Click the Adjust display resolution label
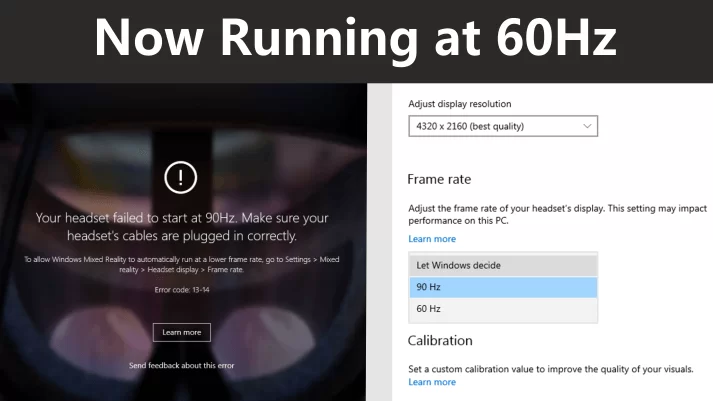 [x=466, y=104]
